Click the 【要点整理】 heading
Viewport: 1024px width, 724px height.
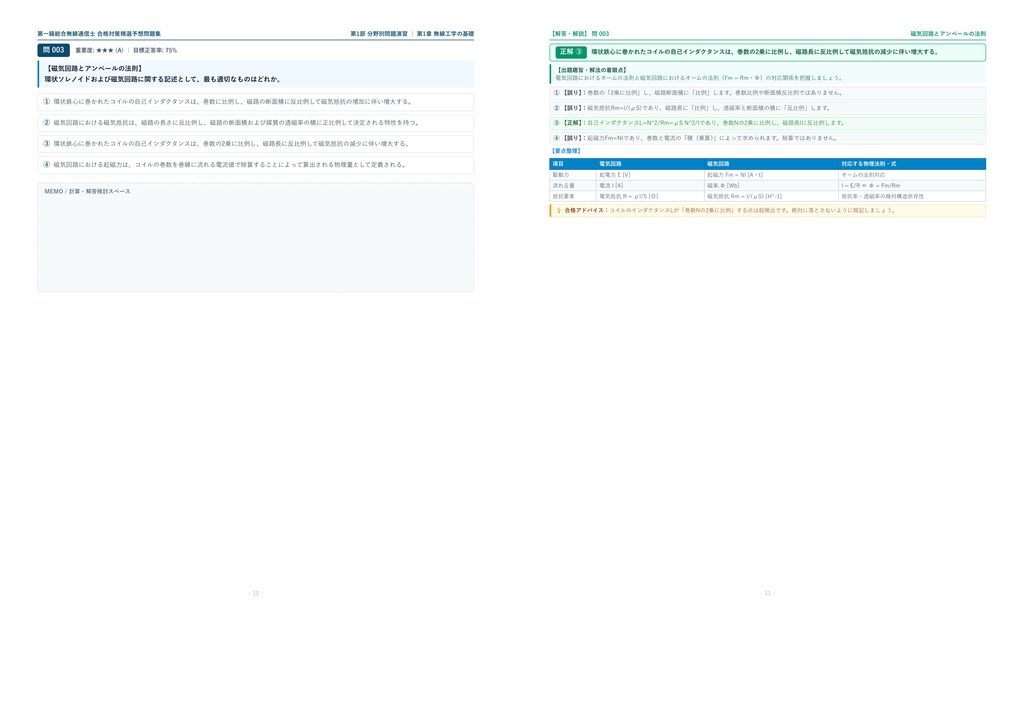pyautogui.click(x=566, y=151)
